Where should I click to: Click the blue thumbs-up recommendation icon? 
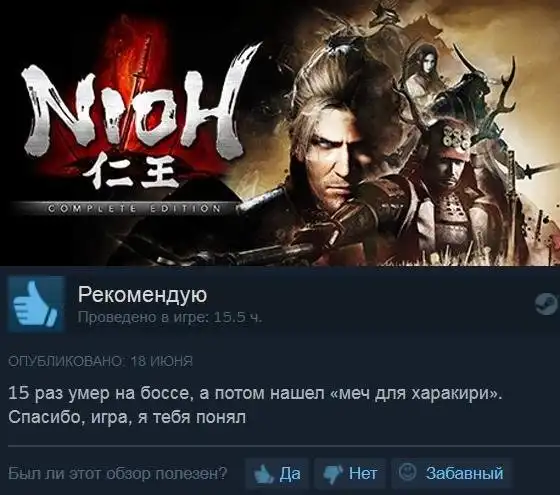pyautogui.click(x=36, y=304)
